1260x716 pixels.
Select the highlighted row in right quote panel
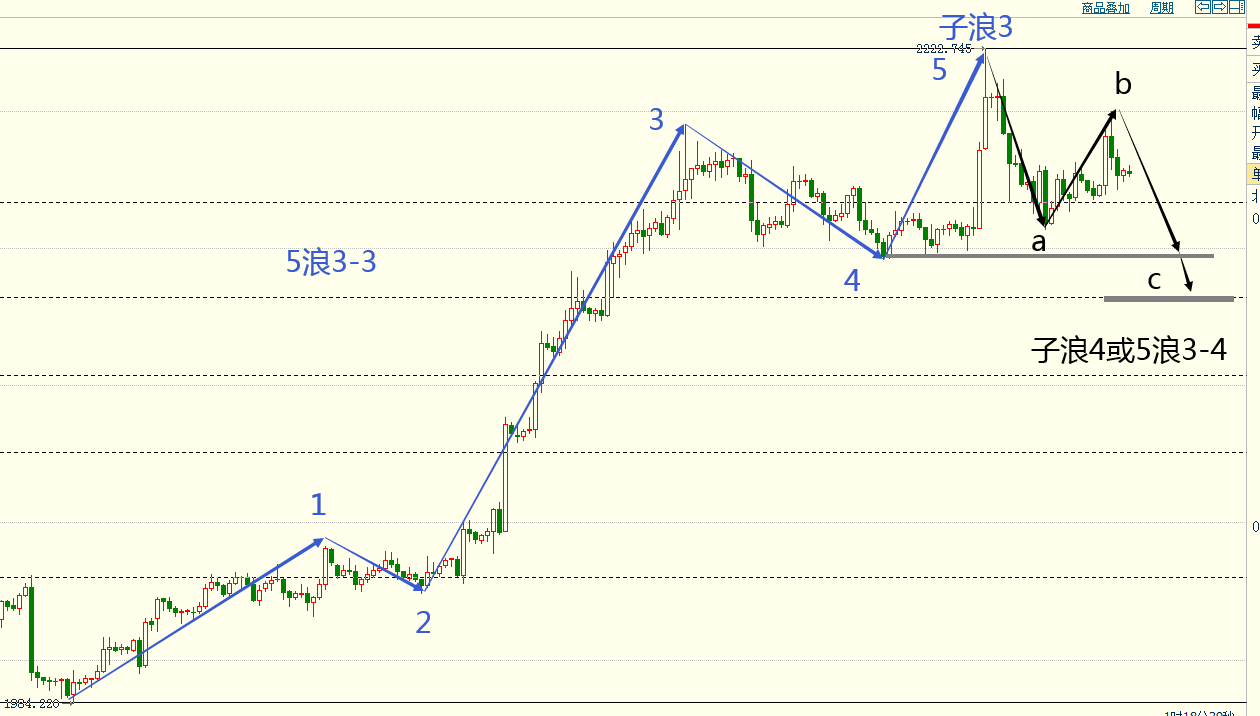coord(1254,174)
